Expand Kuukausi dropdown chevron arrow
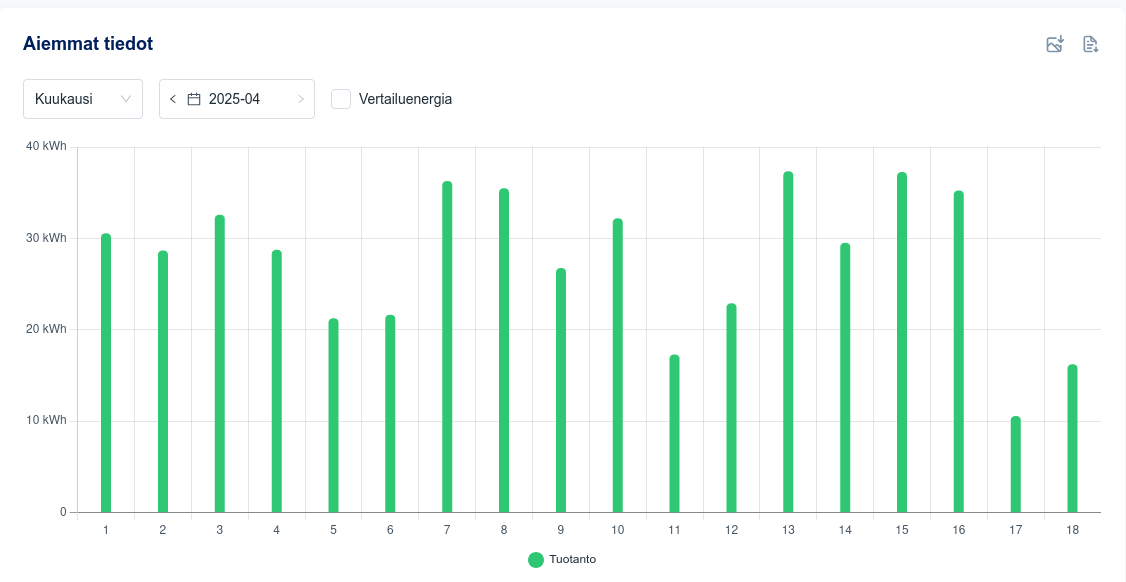 click(x=126, y=99)
